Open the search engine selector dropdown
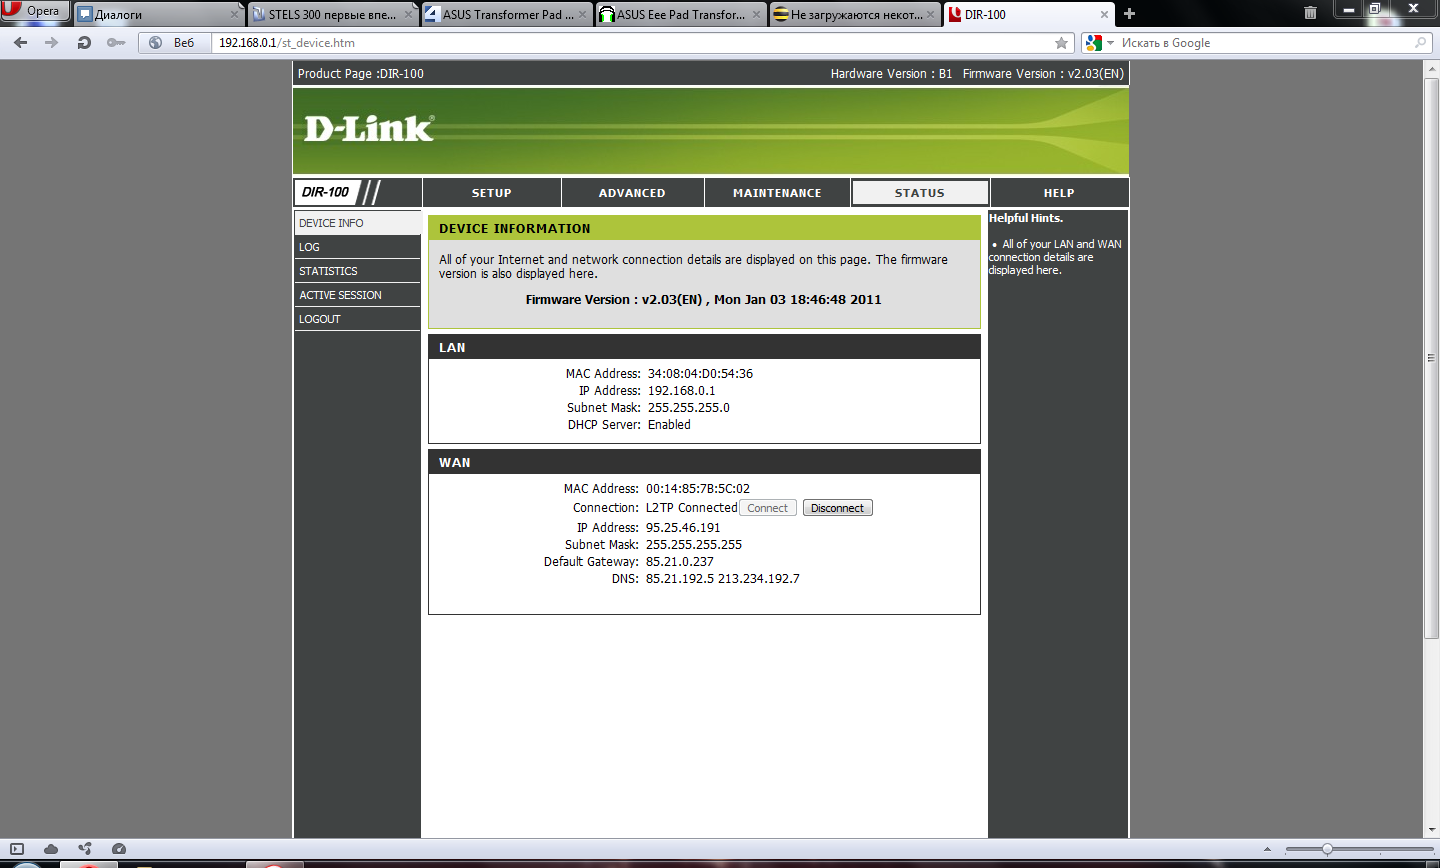The height and width of the screenshot is (868, 1440). click(x=1099, y=43)
